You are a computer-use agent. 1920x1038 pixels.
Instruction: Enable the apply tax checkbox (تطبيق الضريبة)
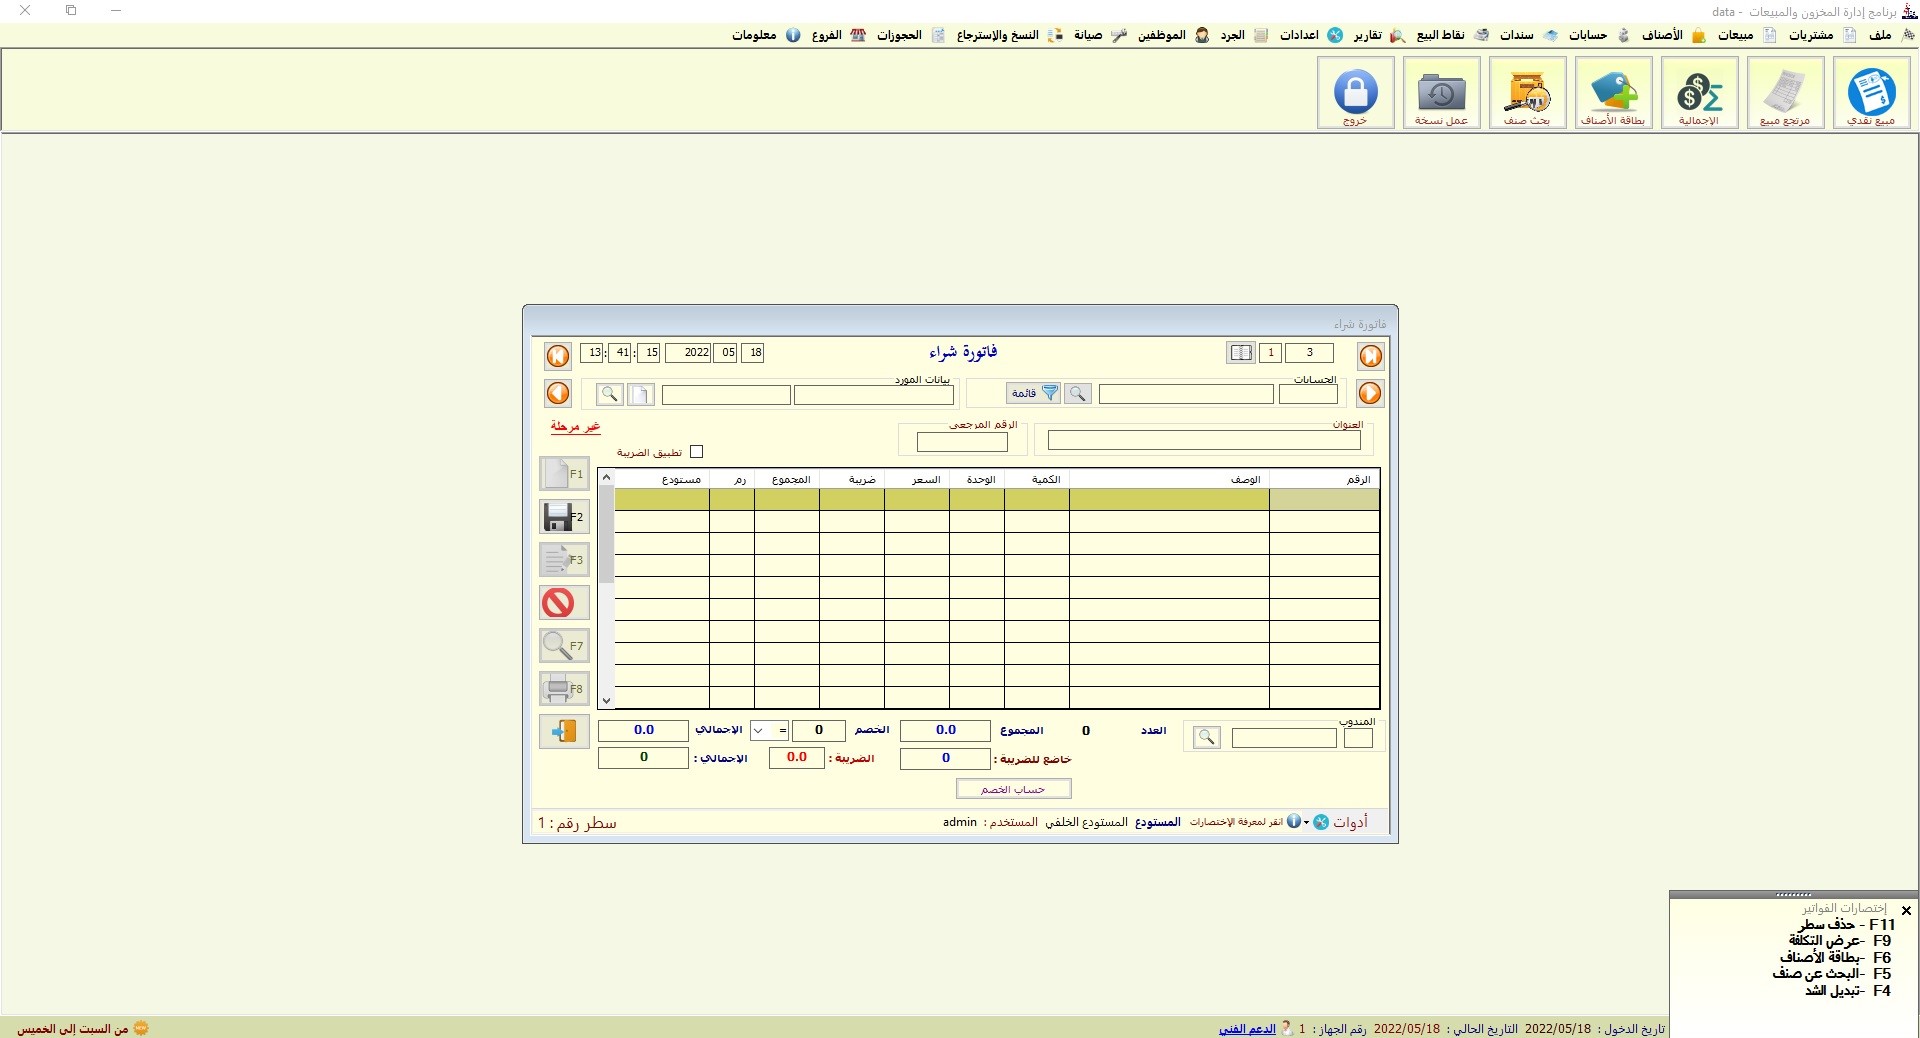[x=697, y=452]
